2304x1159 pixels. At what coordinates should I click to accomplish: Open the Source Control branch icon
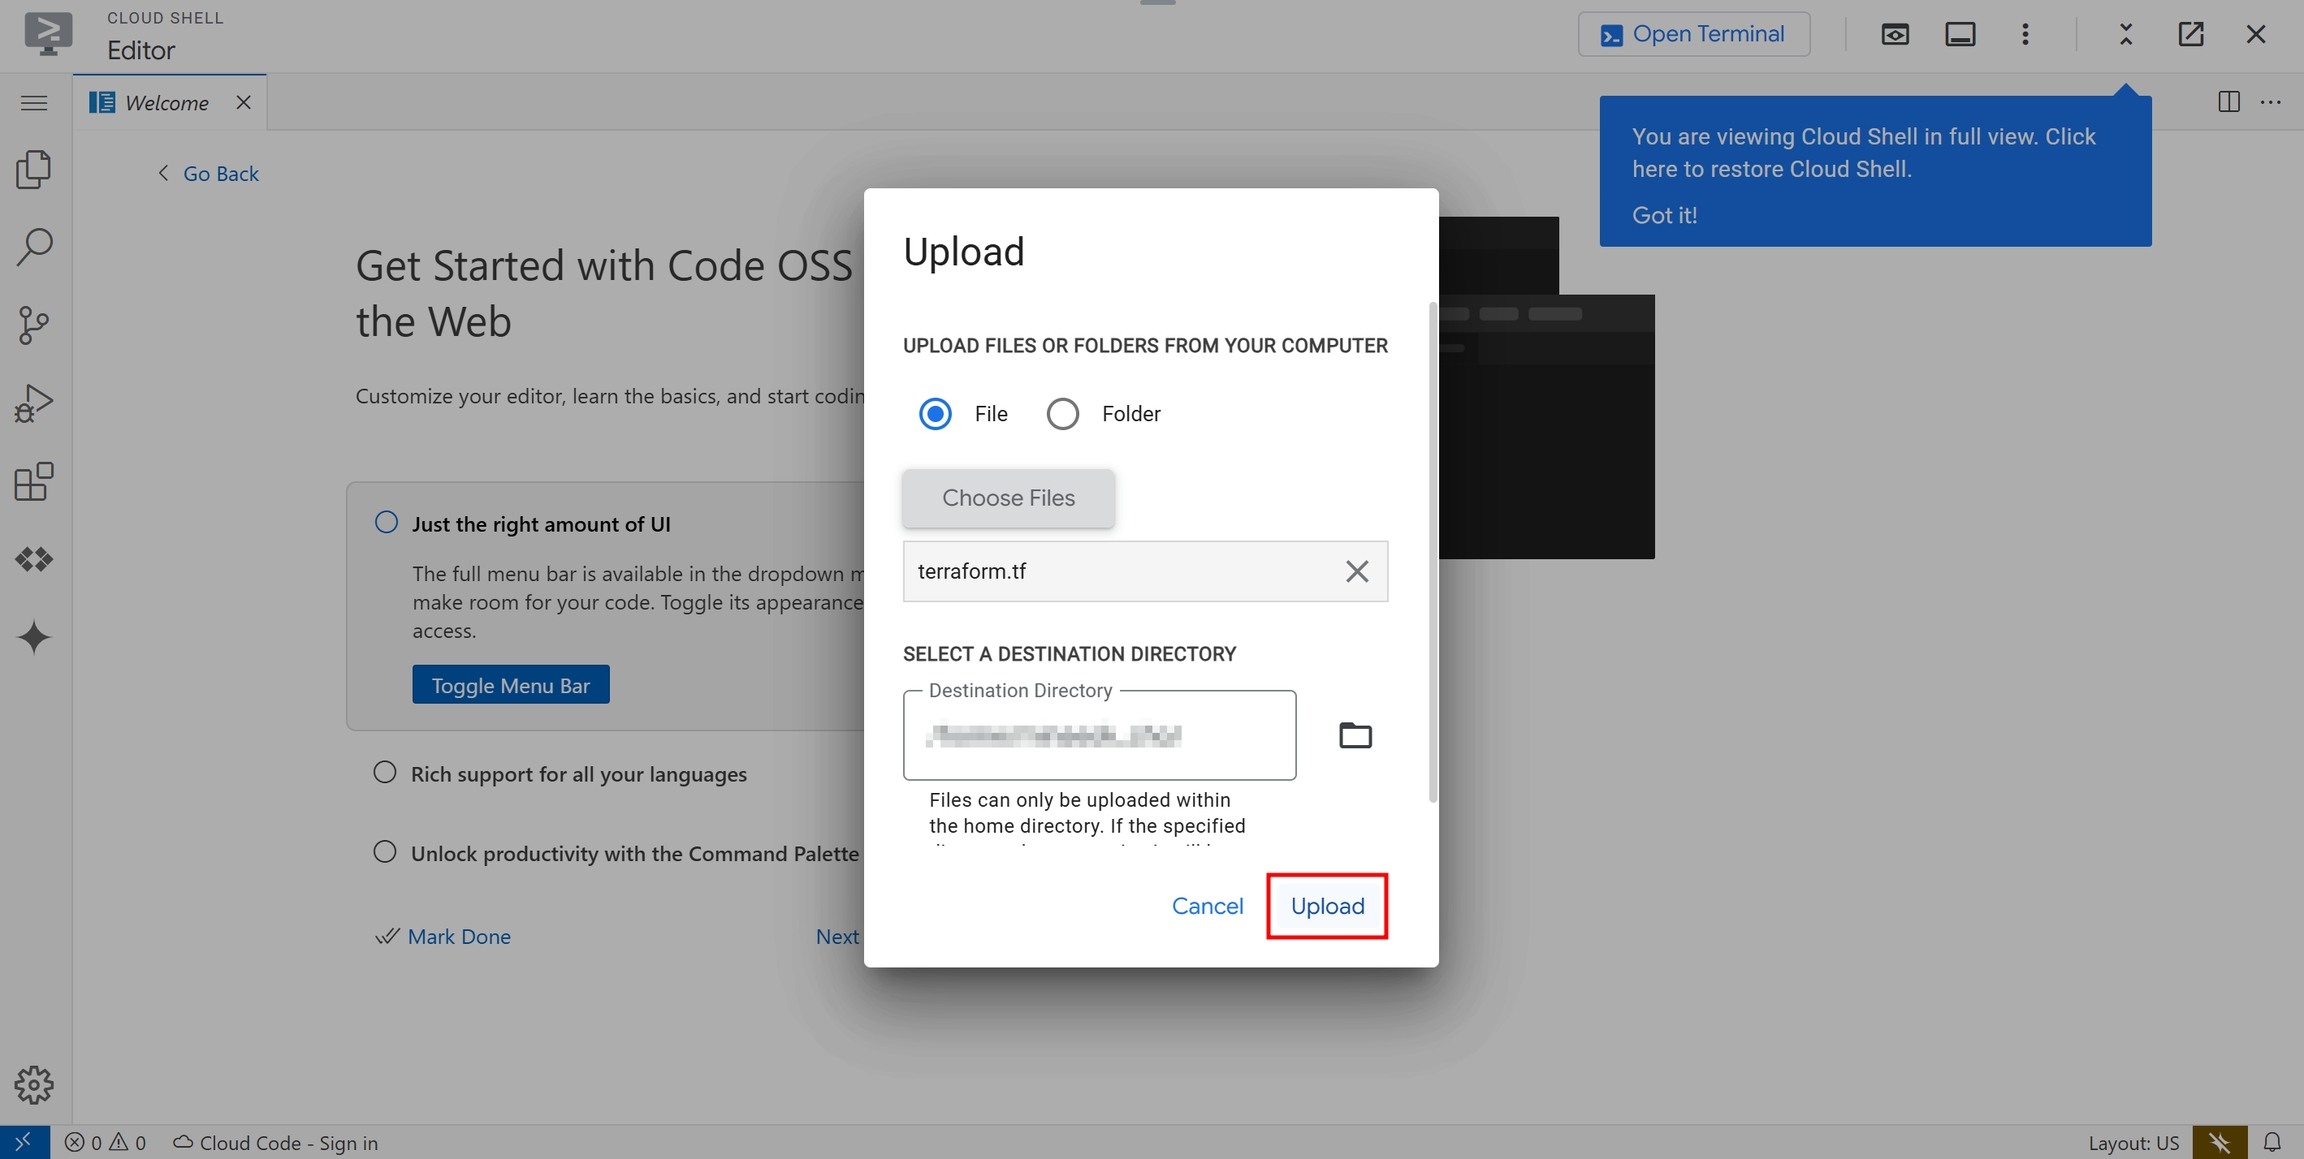pyautogui.click(x=34, y=325)
